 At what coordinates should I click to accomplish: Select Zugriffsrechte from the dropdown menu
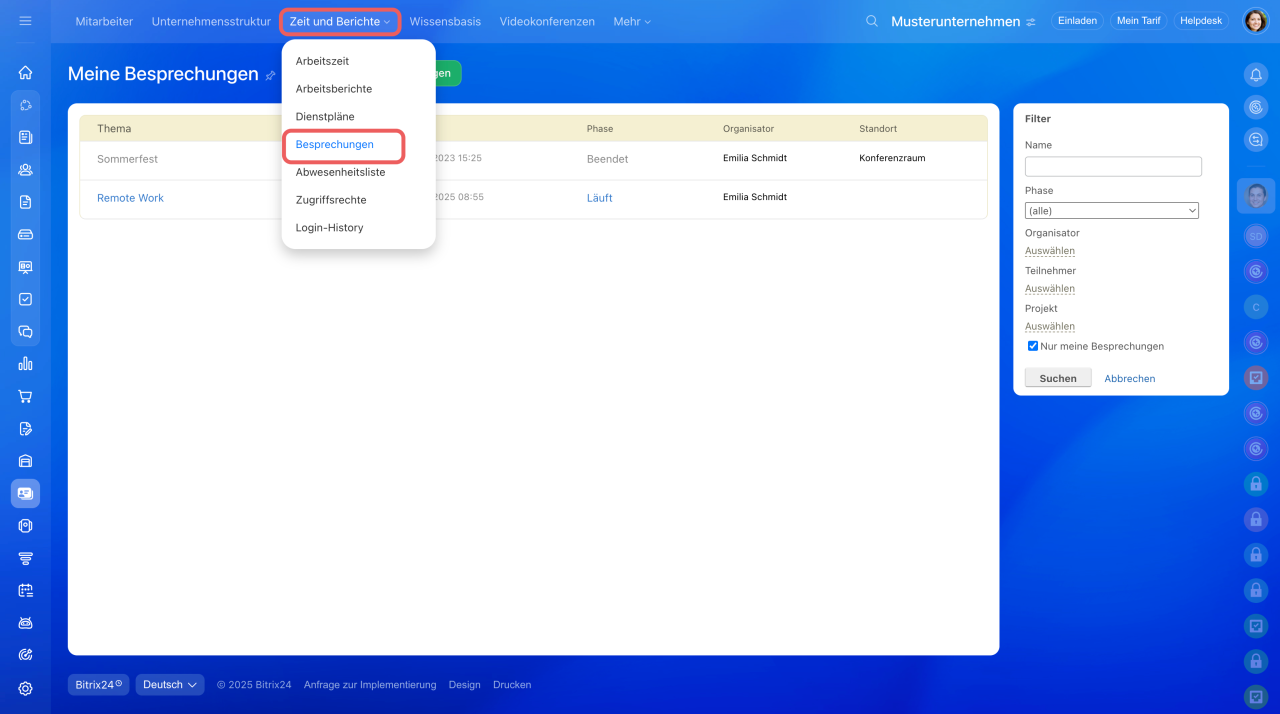[x=331, y=200]
